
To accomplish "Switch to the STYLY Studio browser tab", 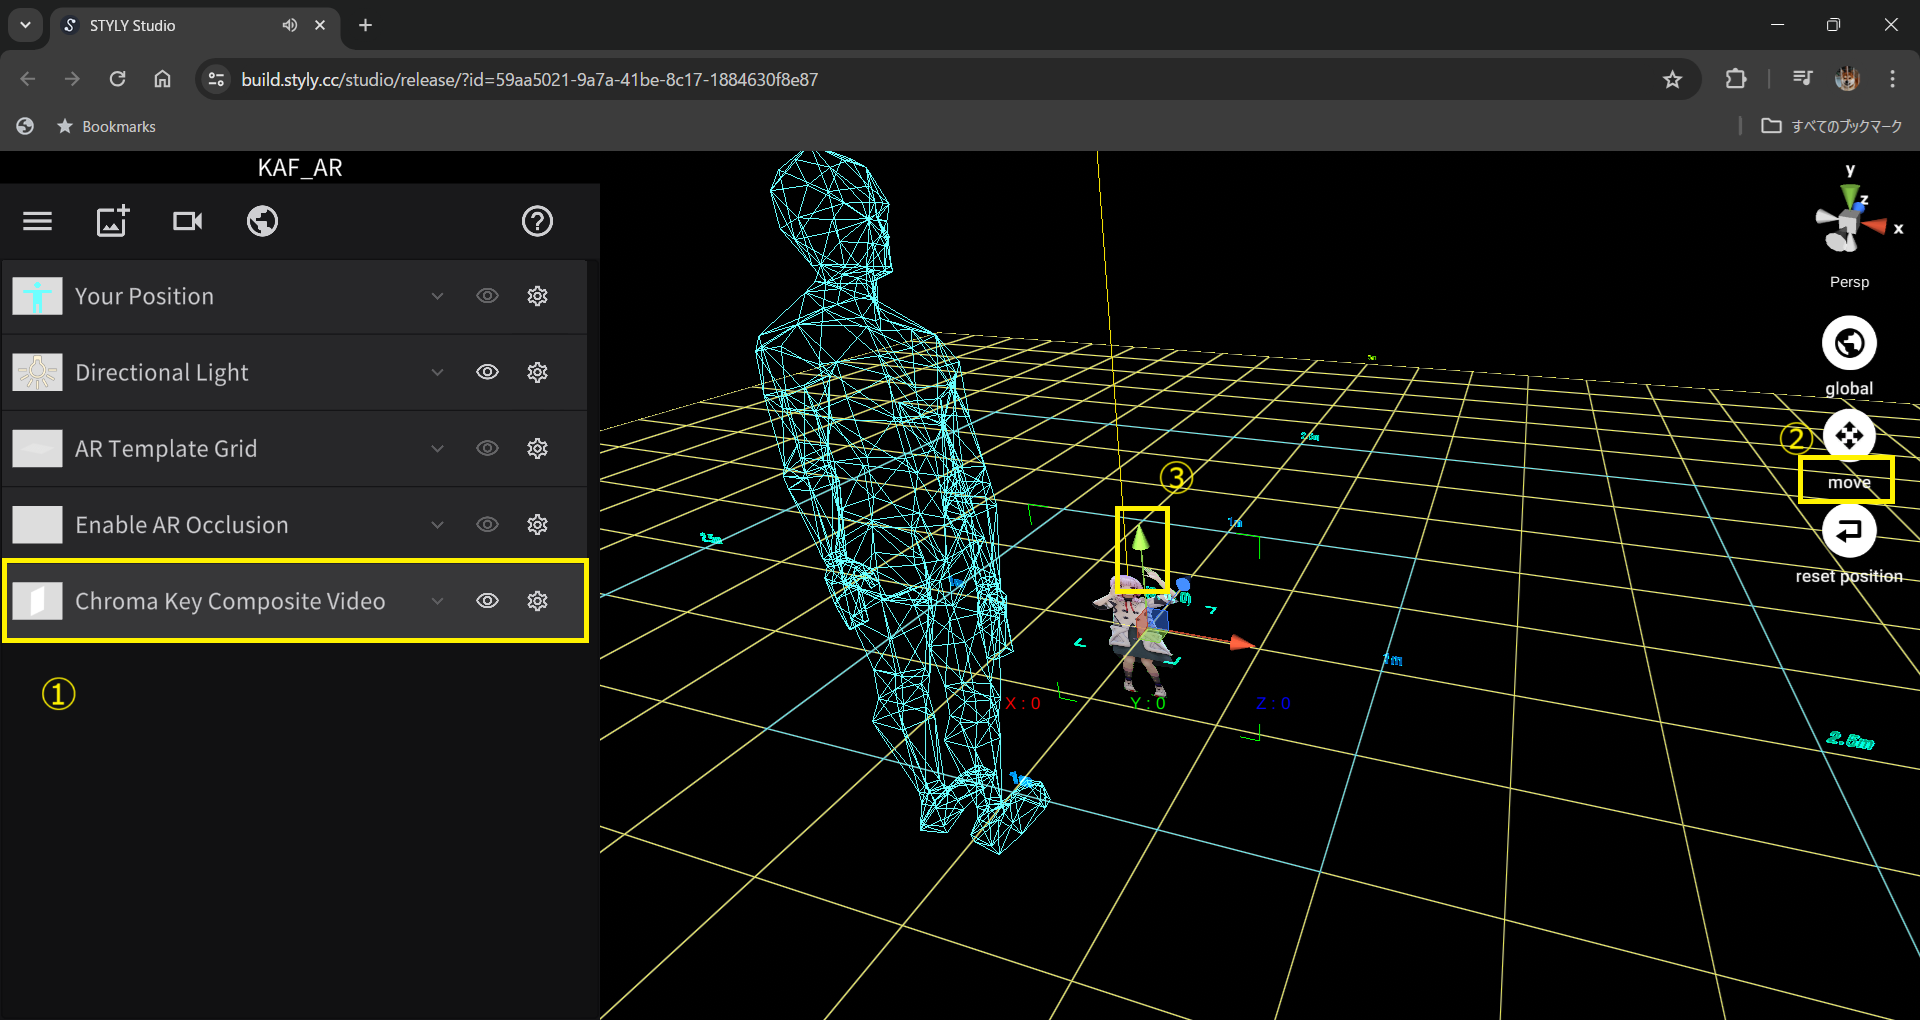I will (195, 25).
